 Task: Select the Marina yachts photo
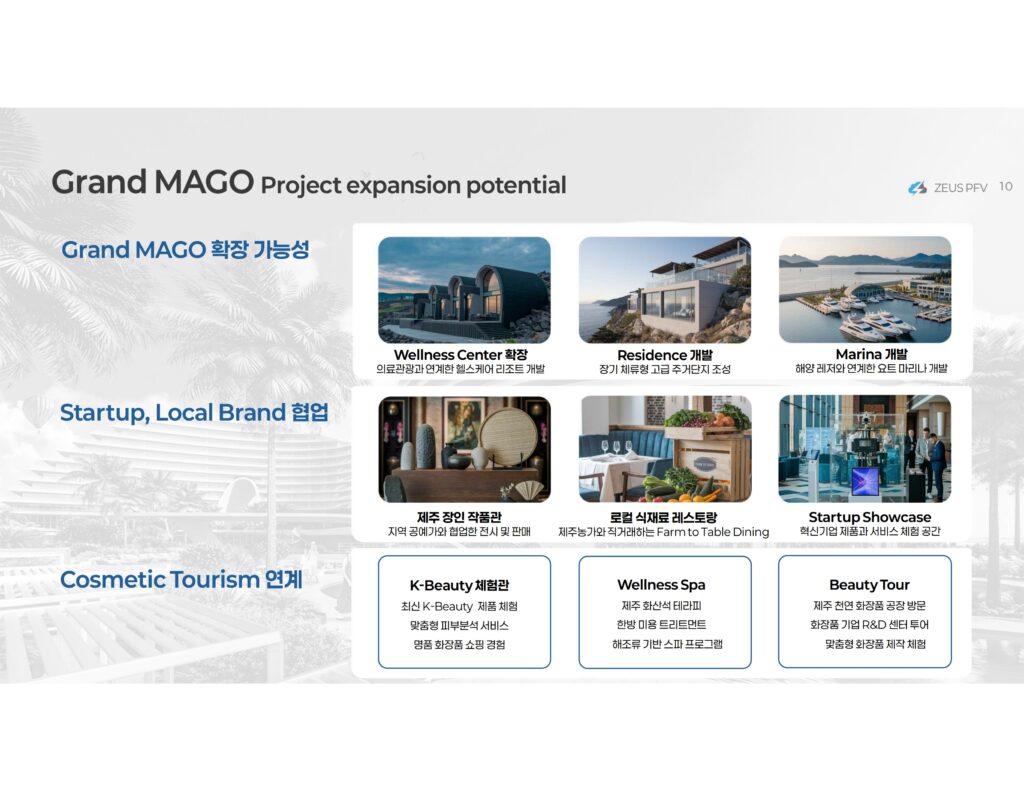[865, 289]
